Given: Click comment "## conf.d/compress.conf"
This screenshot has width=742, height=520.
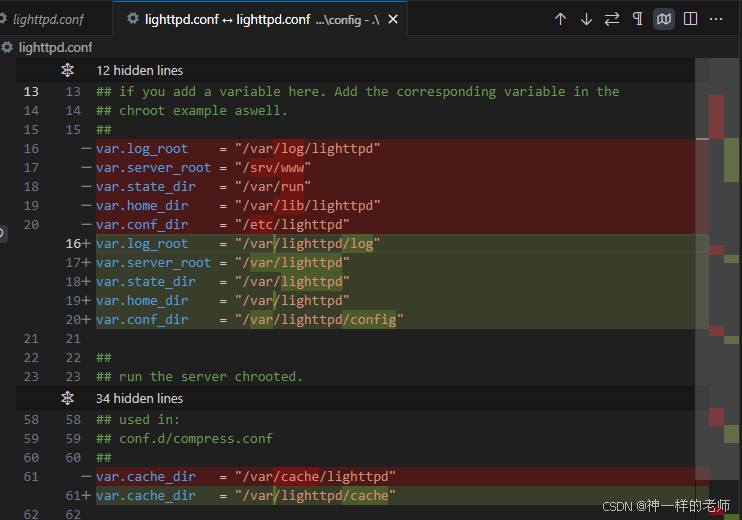Looking at the screenshot, I should pyautogui.click(x=185, y=439).
